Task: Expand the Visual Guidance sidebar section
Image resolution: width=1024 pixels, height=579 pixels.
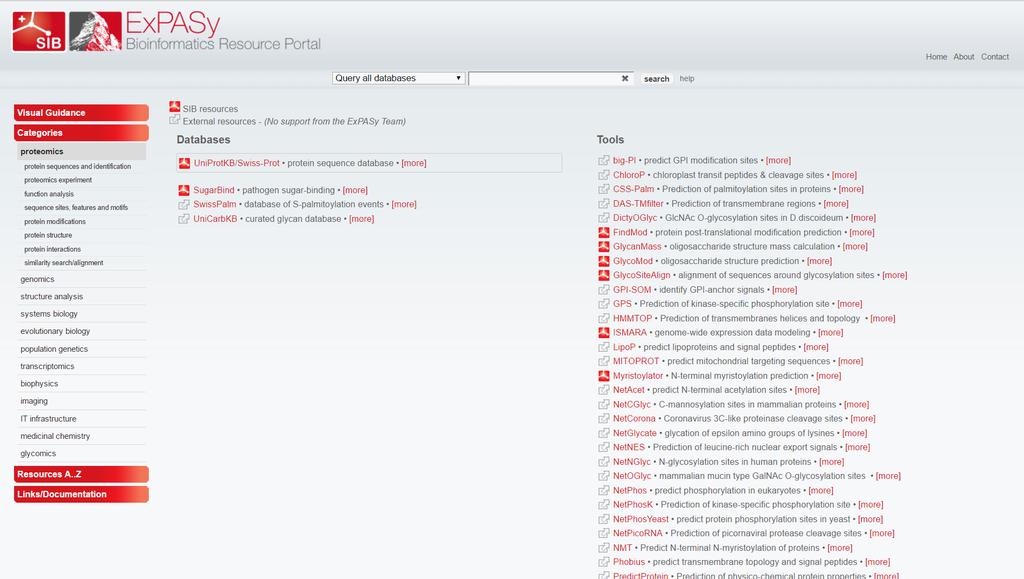Action: pyautogui.click(x=81, y=112)
